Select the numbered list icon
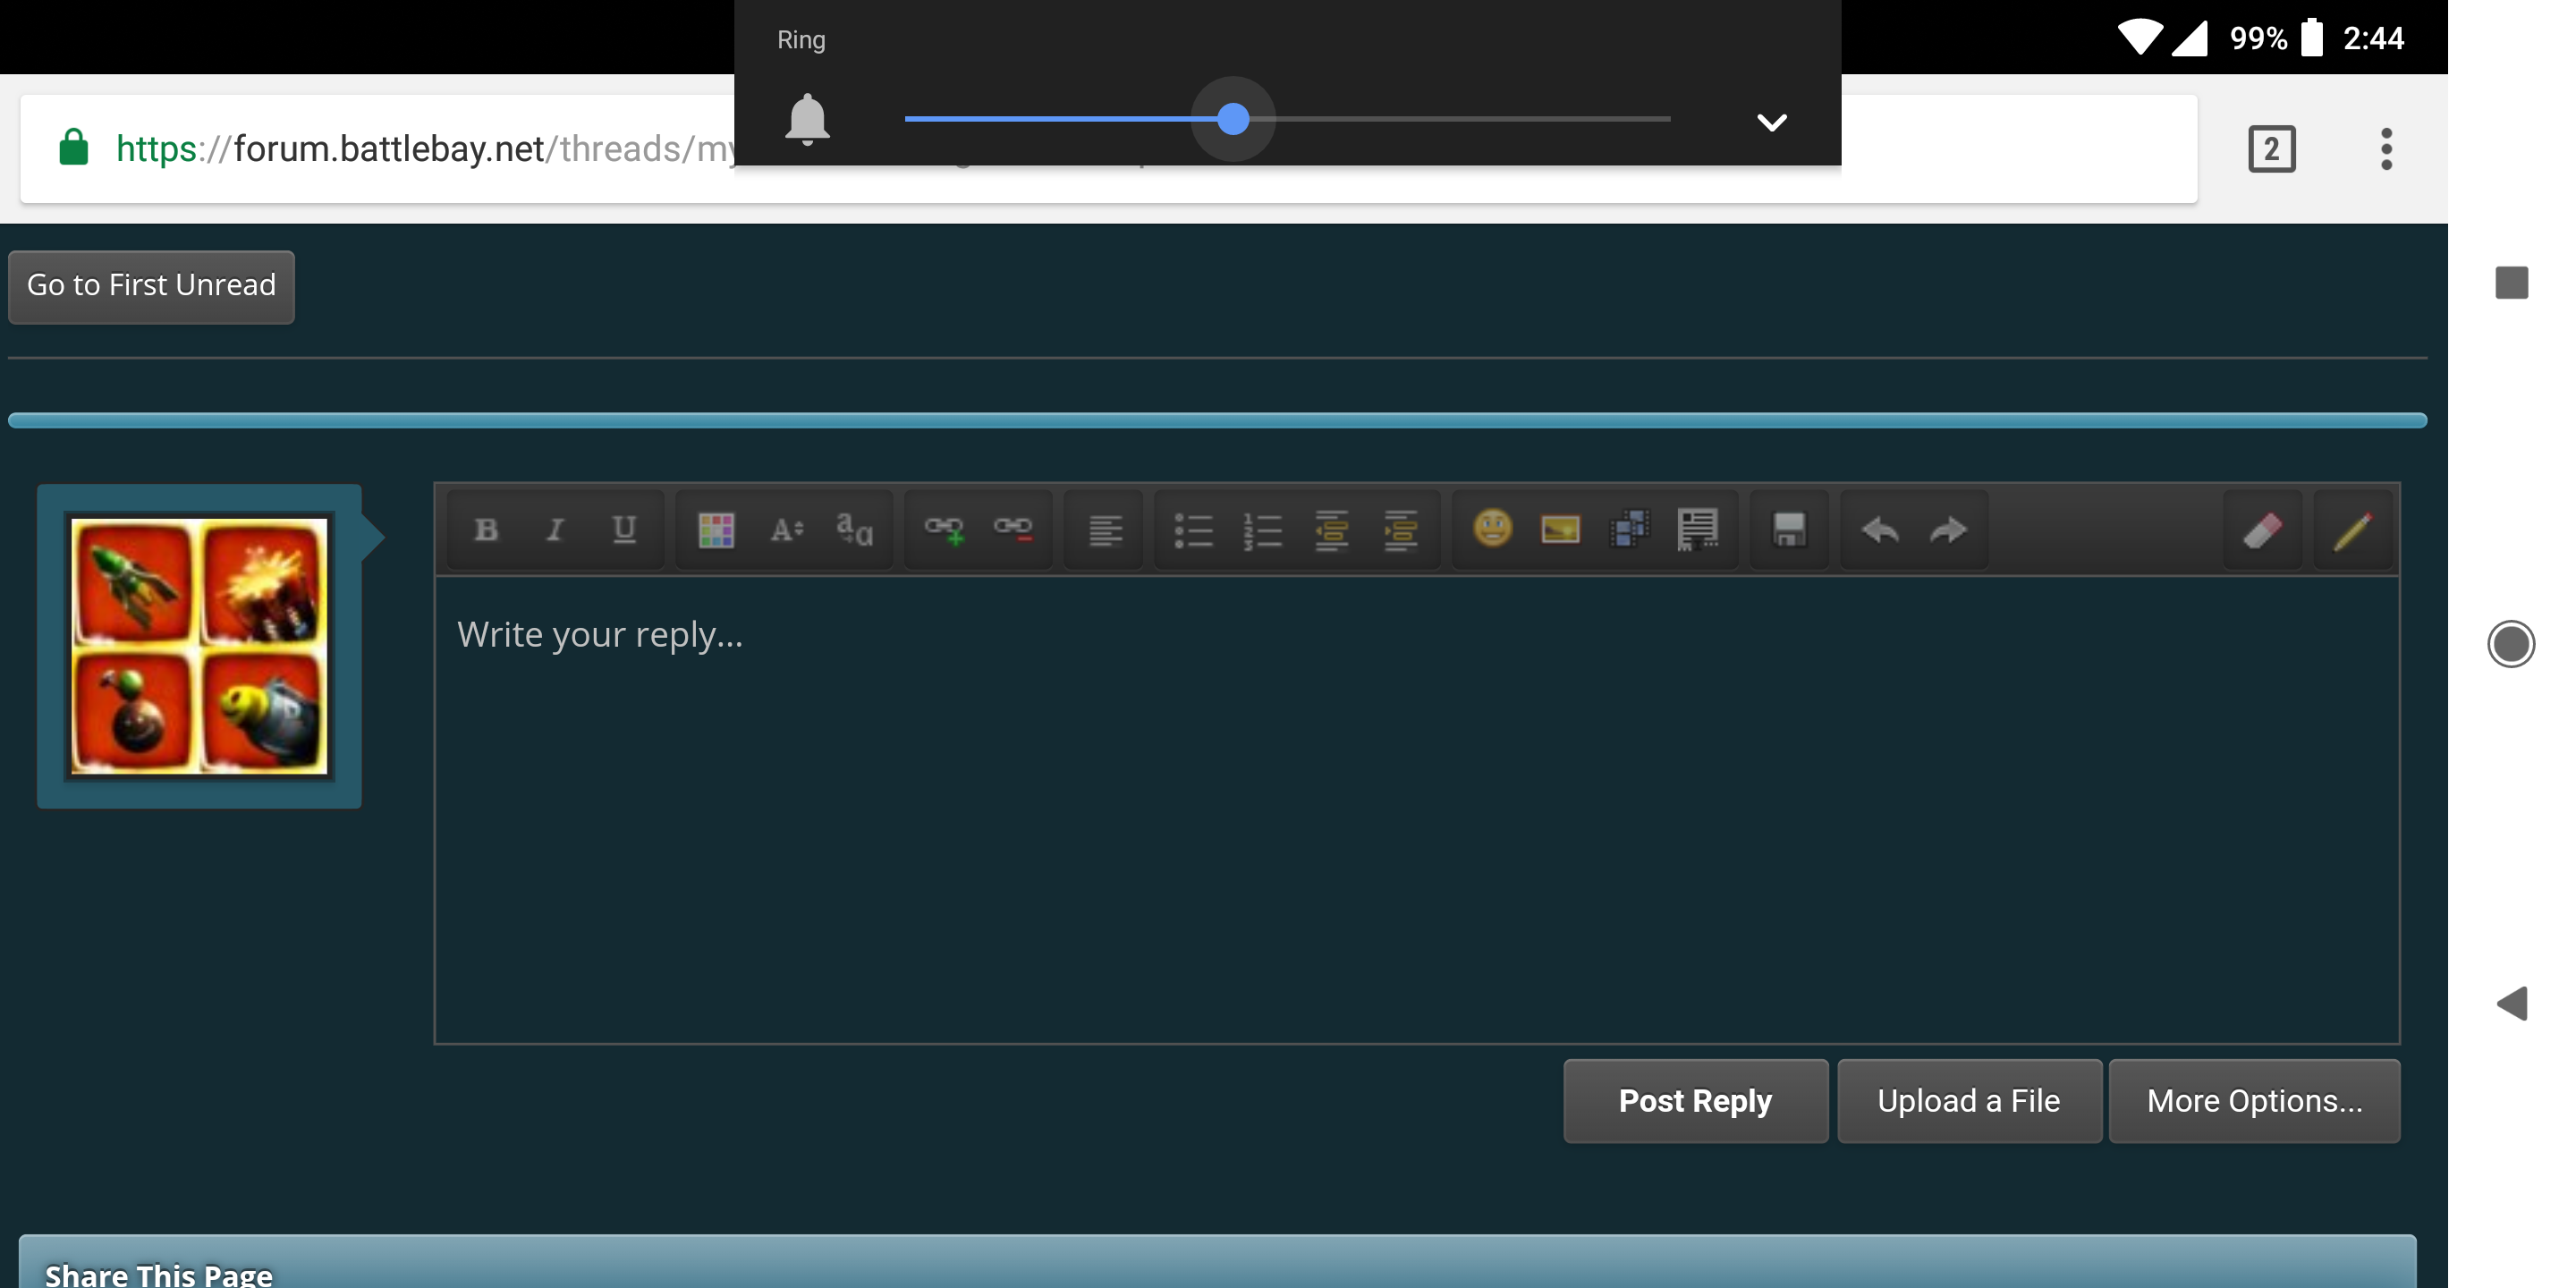This screenshot has width=2576, height=1288. tap(1262, 528)
